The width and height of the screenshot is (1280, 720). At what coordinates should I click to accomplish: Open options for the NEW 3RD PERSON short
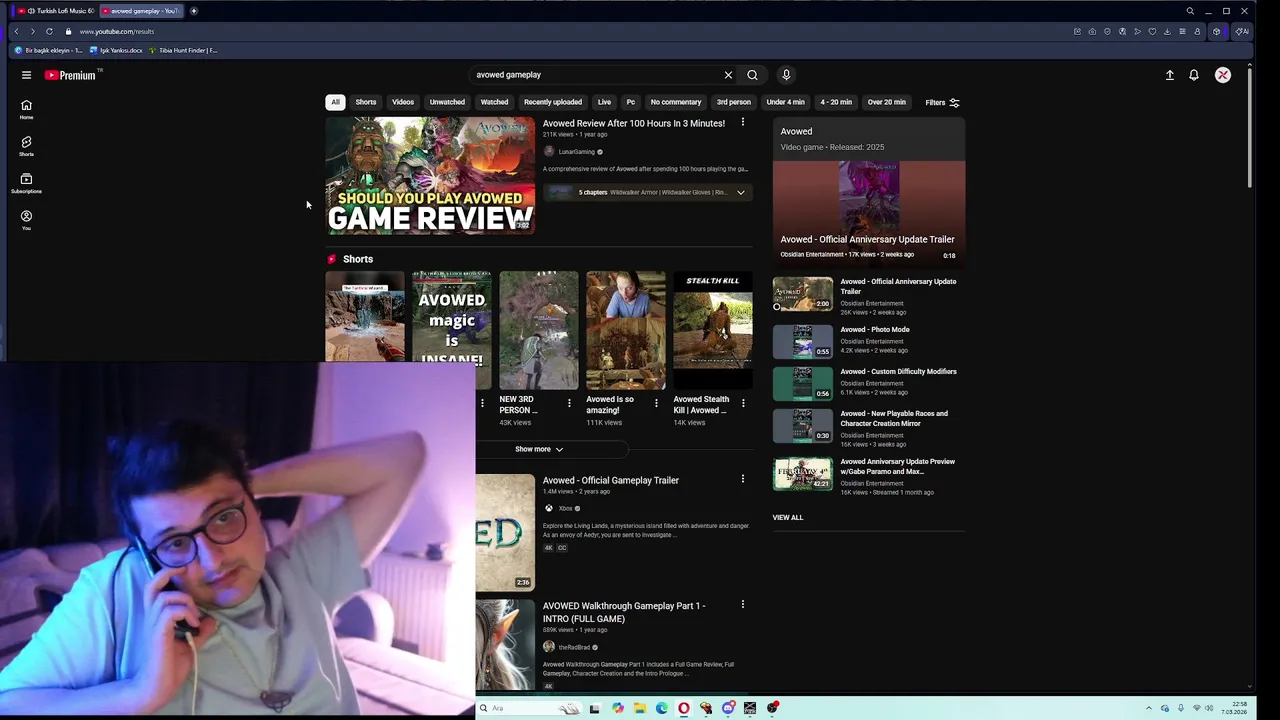point(569,403)
